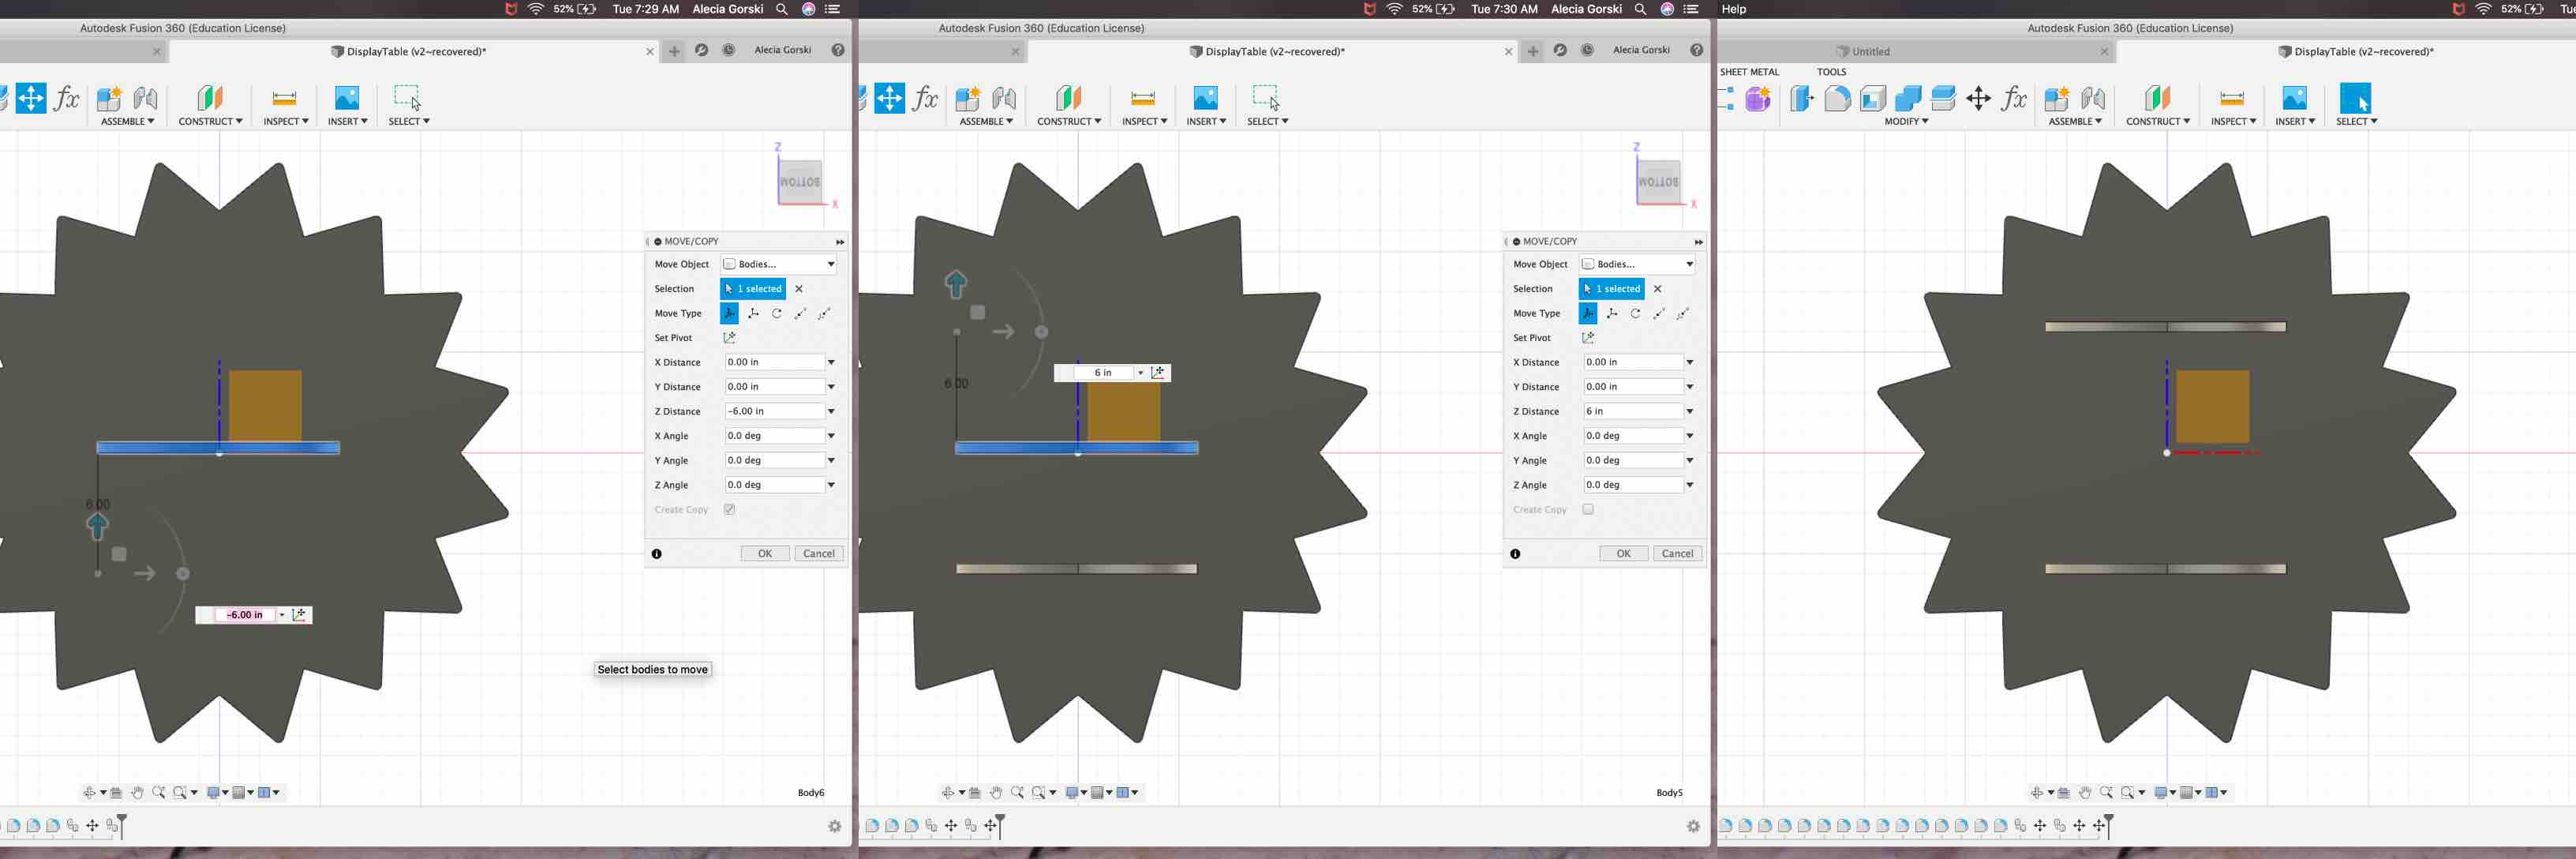Expand X Distance dropdown arrow in left panel
Viewport: 2576px width, 859px height.
pyautogui.click(x=831, y=362)
